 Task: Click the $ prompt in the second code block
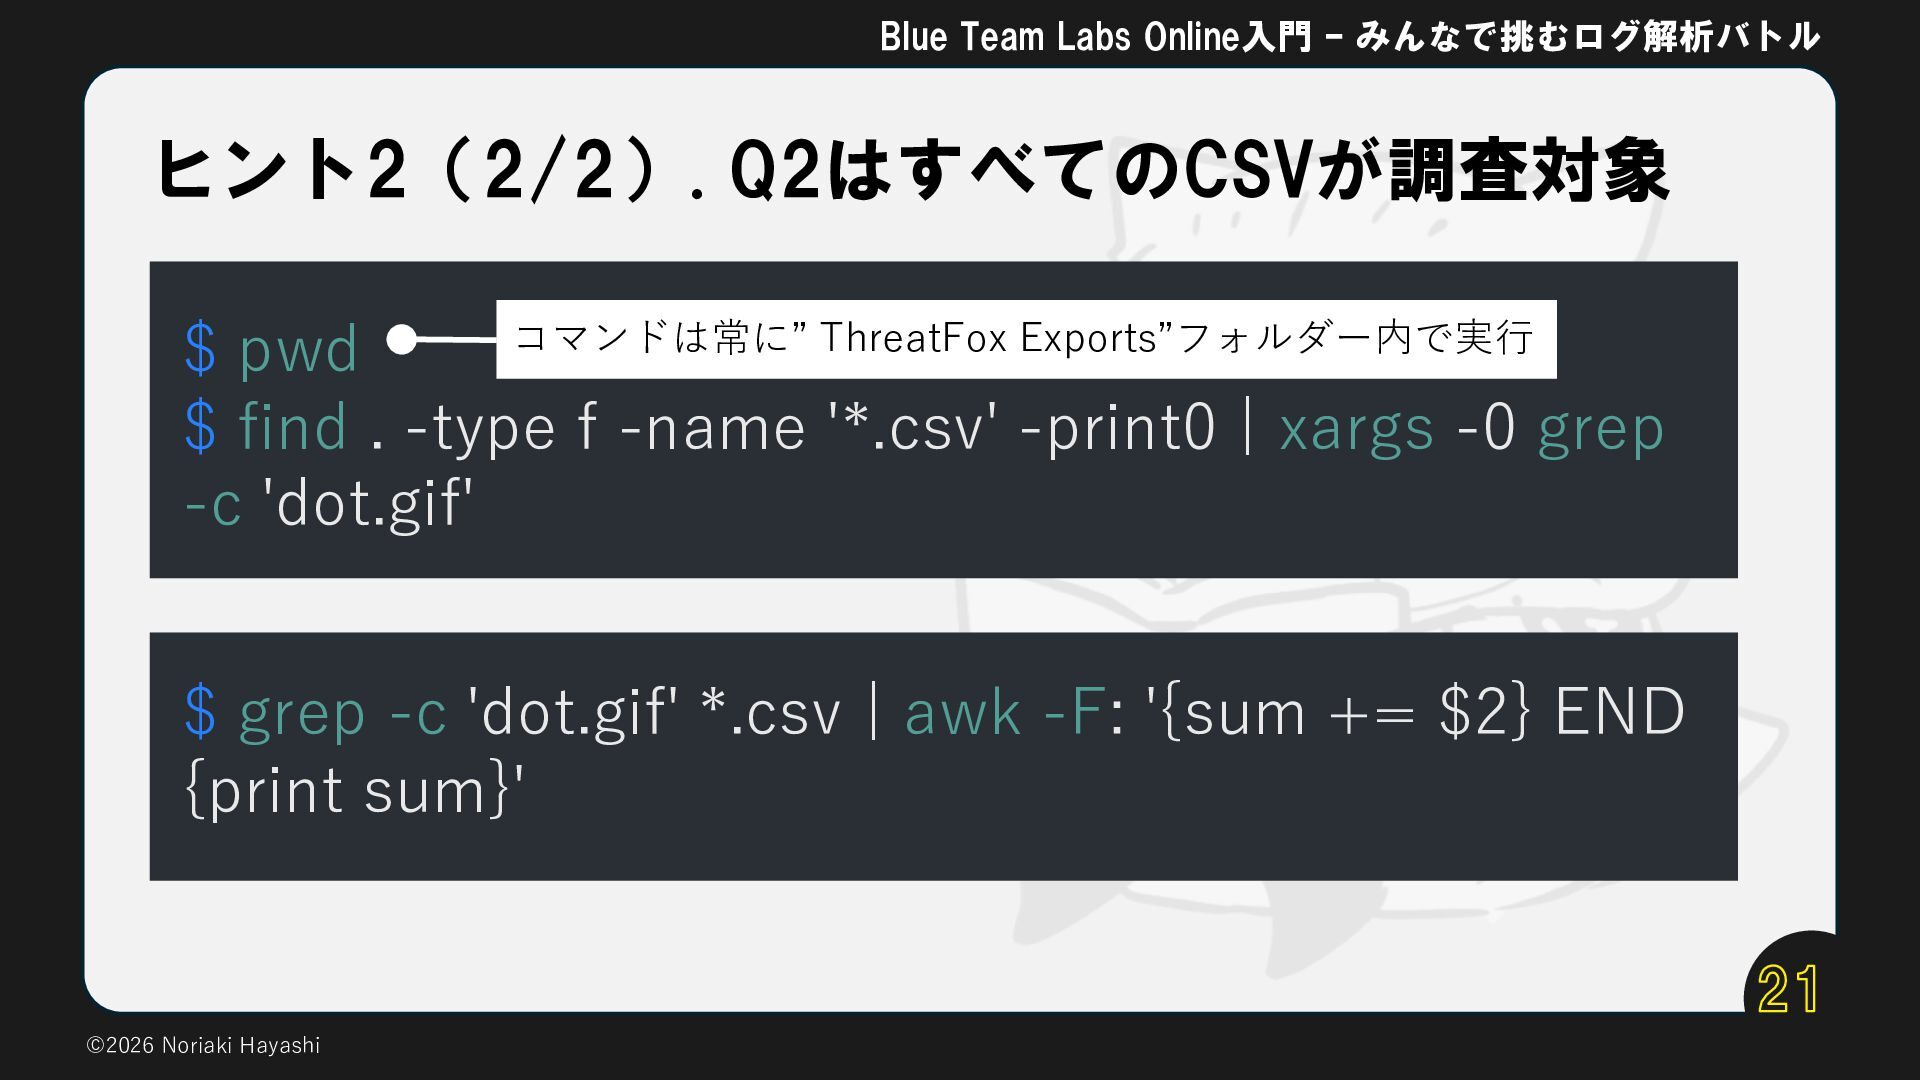click(x=200, y=712)
